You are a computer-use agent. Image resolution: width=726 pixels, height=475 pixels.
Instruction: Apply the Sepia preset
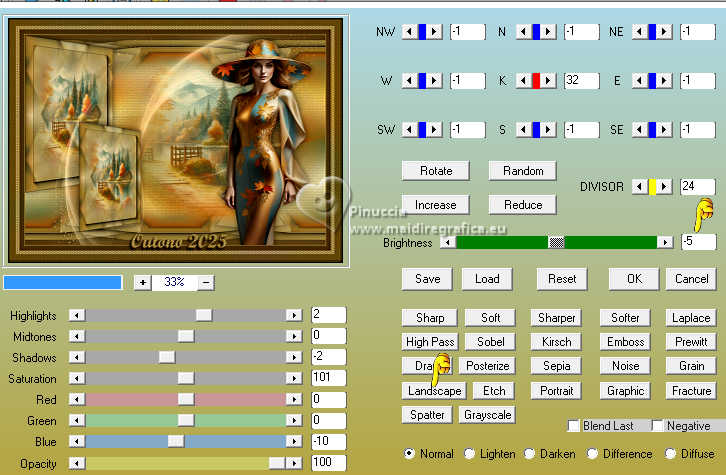(x=556, y=366)
